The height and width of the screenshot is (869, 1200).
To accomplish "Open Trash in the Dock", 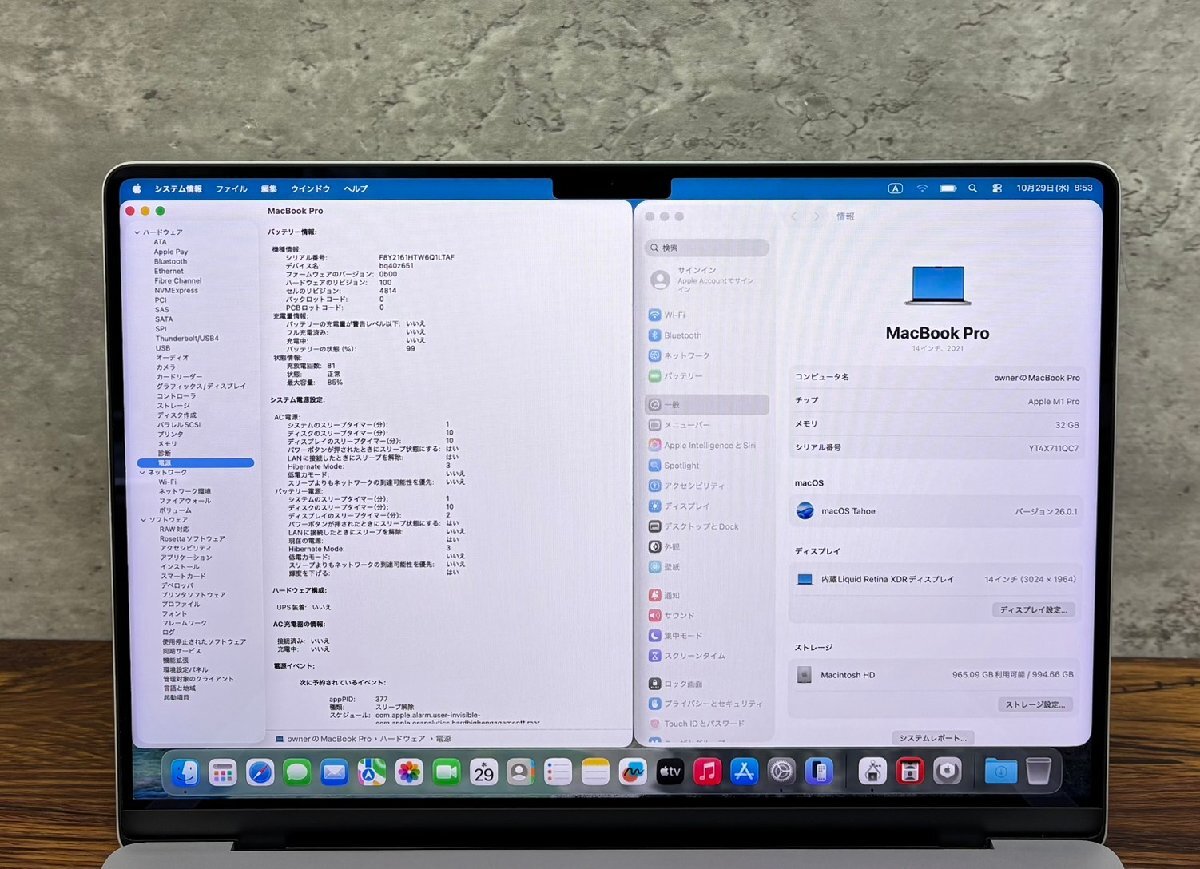I will [x=1038, y=771].
